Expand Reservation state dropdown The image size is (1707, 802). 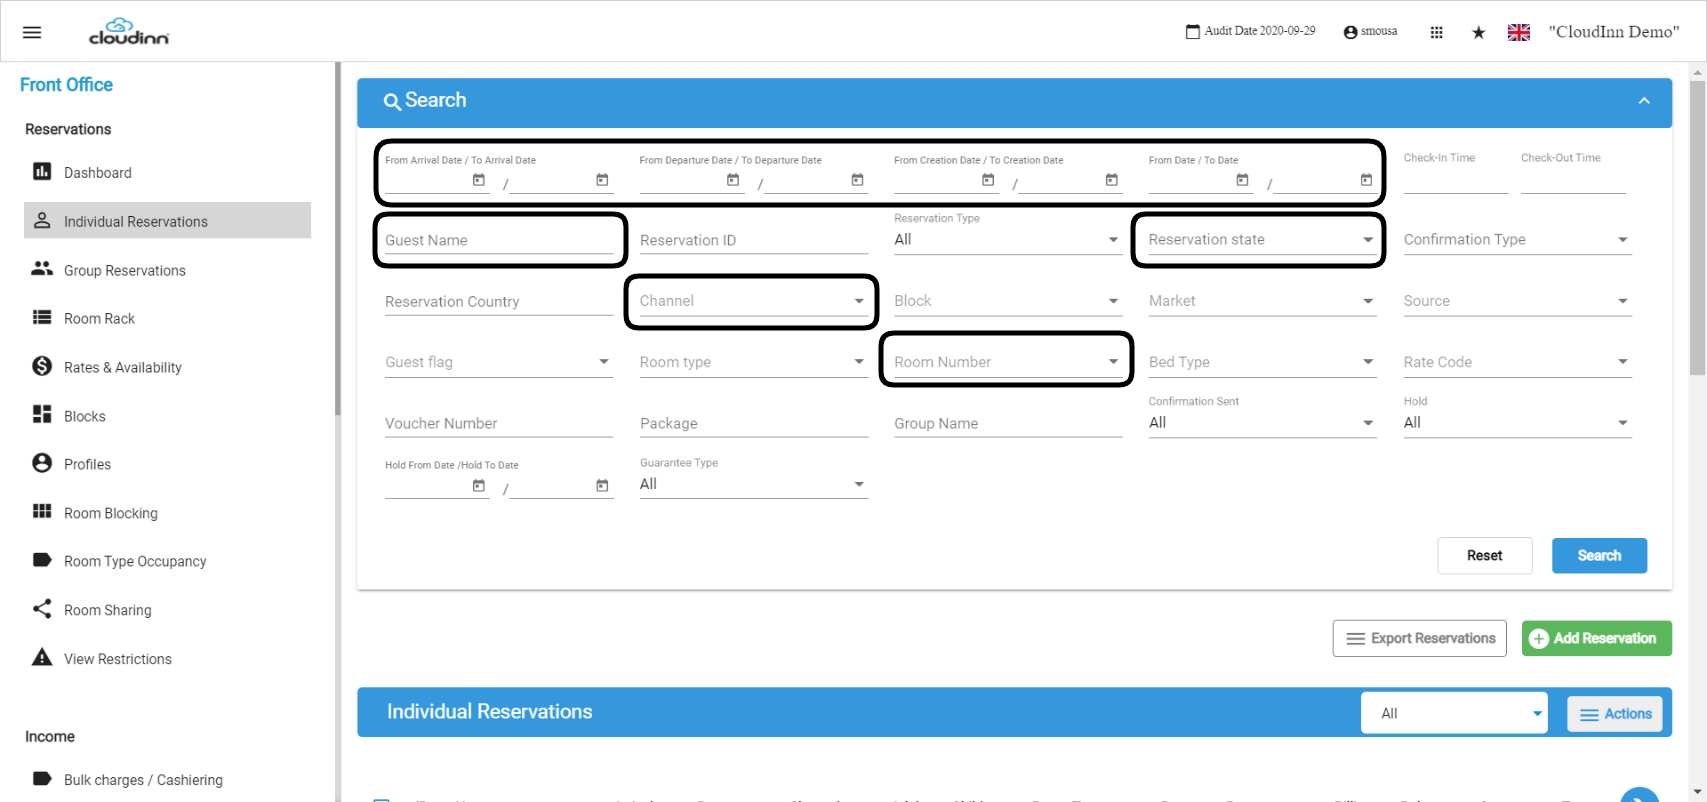[x=1262, y=240]
